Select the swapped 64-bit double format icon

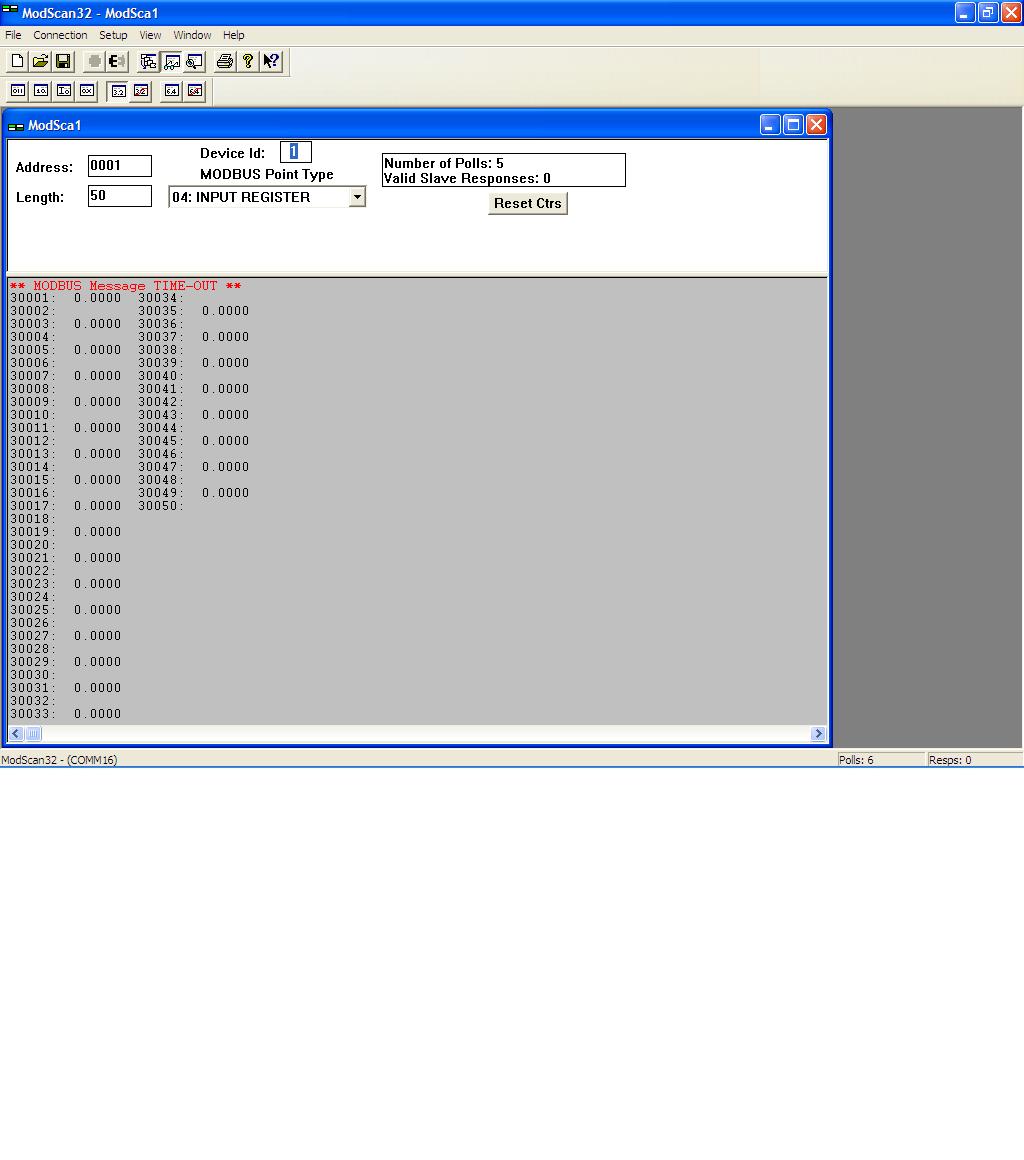194,91
